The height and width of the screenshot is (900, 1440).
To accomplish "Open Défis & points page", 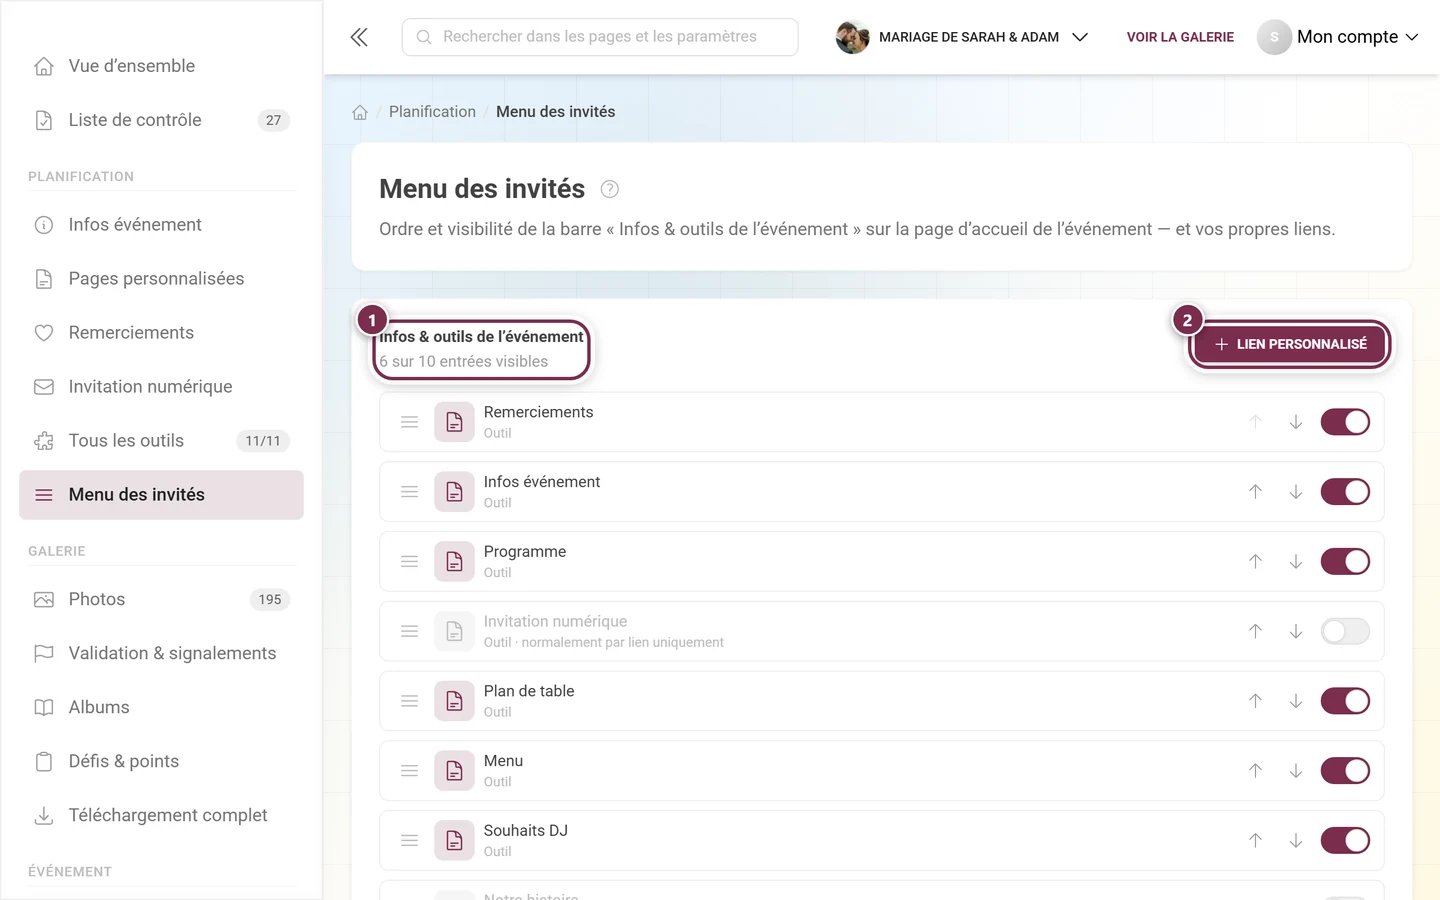I will 161,762.
